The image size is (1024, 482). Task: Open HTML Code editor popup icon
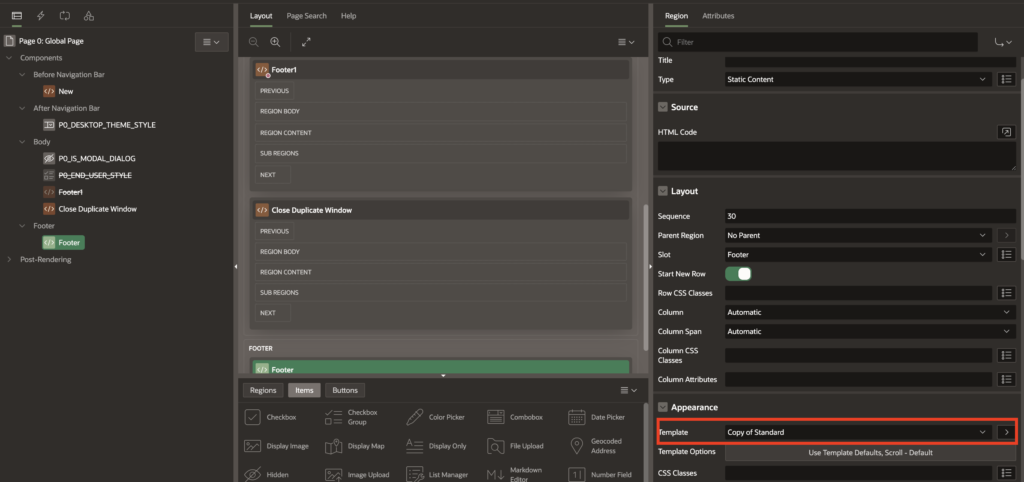(x=1005, y=132)
